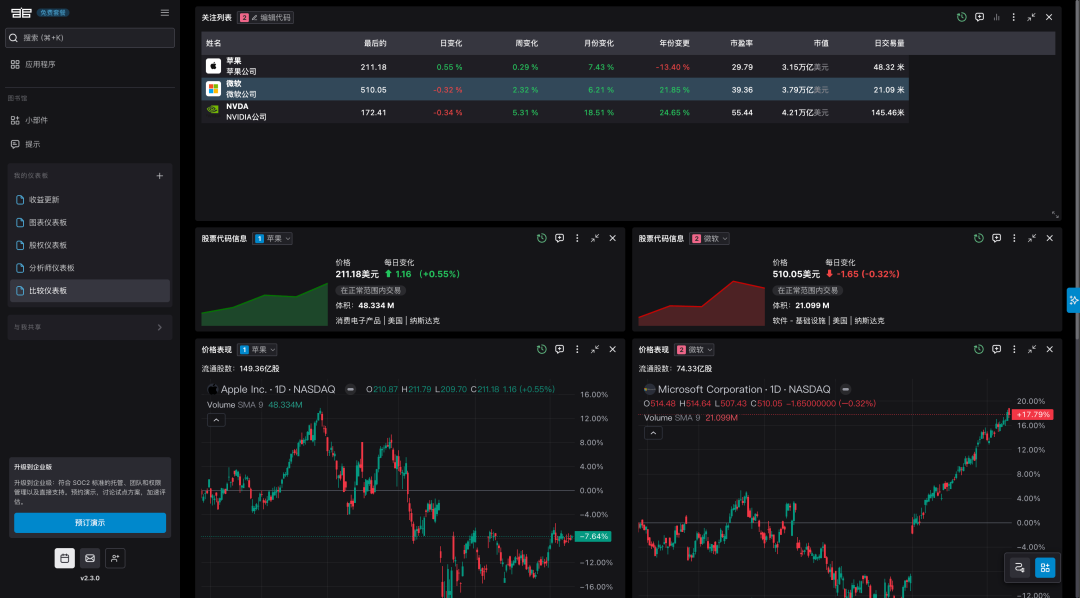Viewport: 1080px width, 598px height.
Task: Refresh the 苹果 价格表现 widget
Action: pyautogui.click(x=542, y=350)
